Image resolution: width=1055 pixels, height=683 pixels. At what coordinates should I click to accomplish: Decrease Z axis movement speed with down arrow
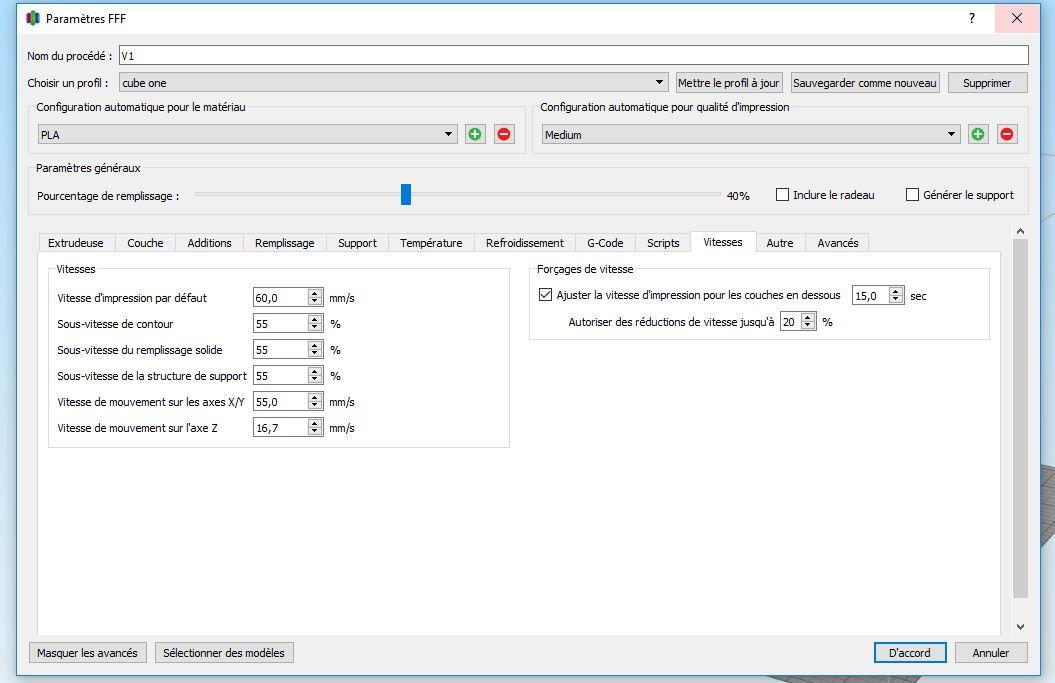pyautogui.click(x=315, y=431)
